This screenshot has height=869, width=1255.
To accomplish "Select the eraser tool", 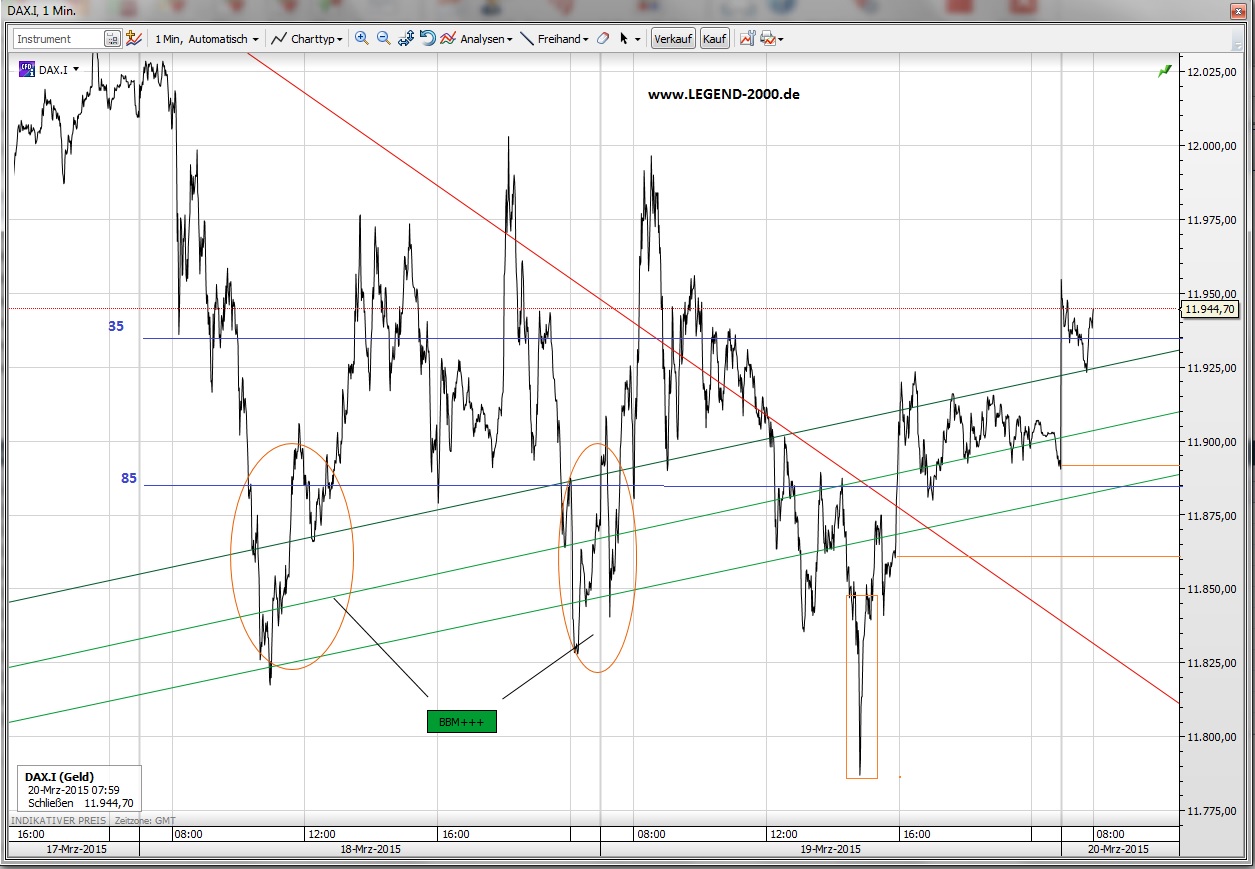I will click(x=602, y=38).
